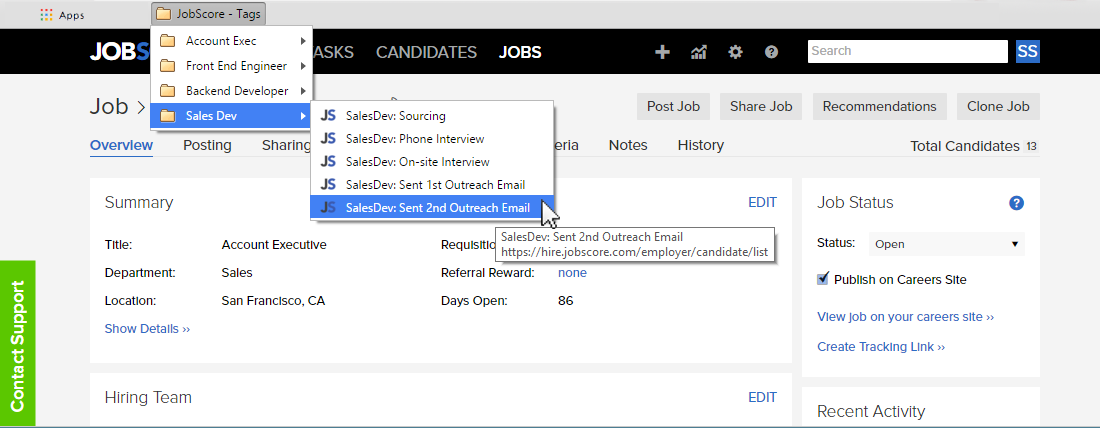This screenshot has width=1100, height=428.
Task: Click the folder icon beside Backend Developer
Action: pyautogui.click(x=167, y=91)
